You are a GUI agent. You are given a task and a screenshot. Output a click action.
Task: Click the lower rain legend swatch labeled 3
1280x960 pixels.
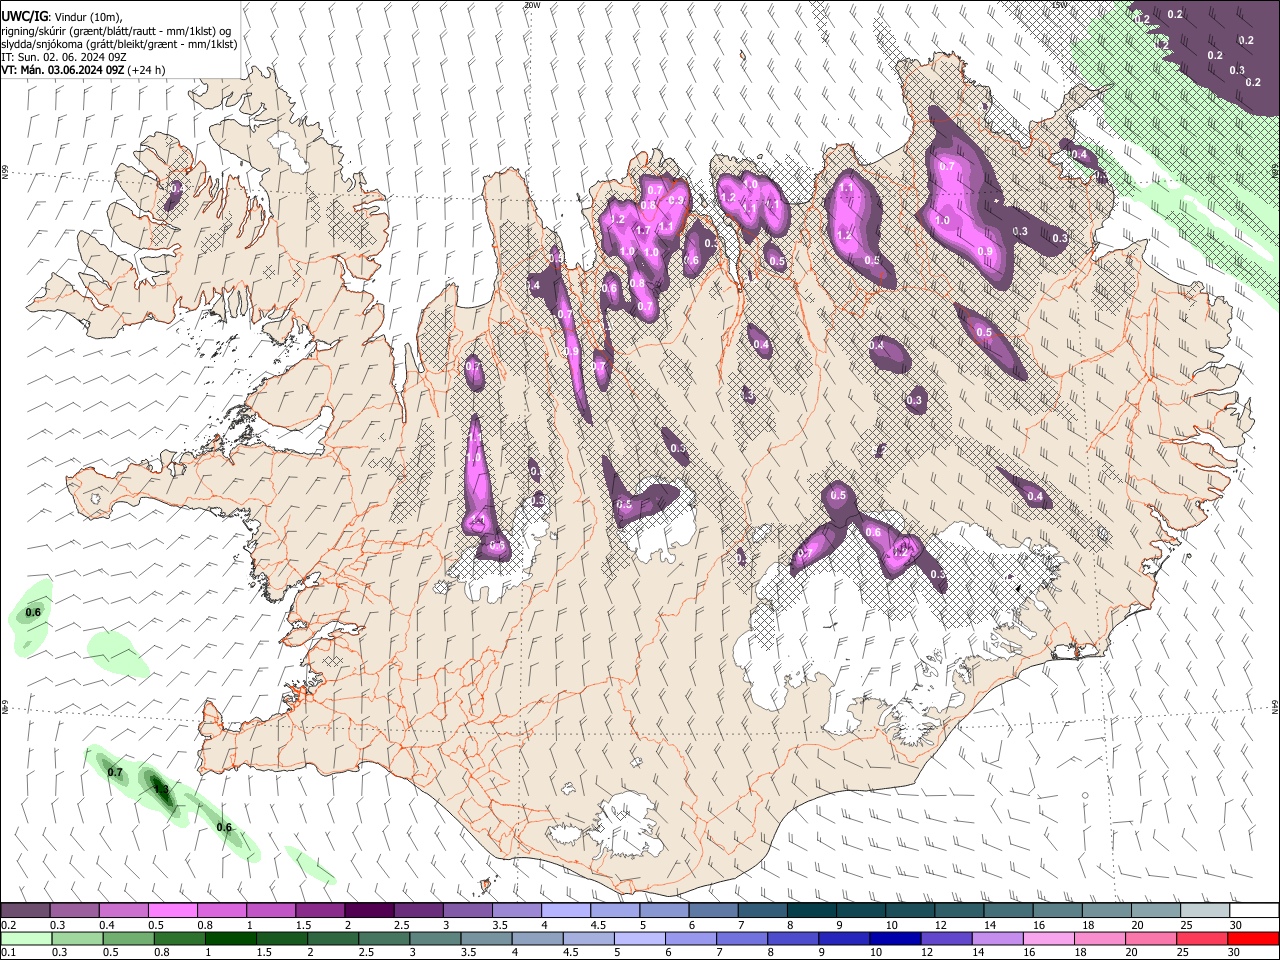click(x=435, y=939)
